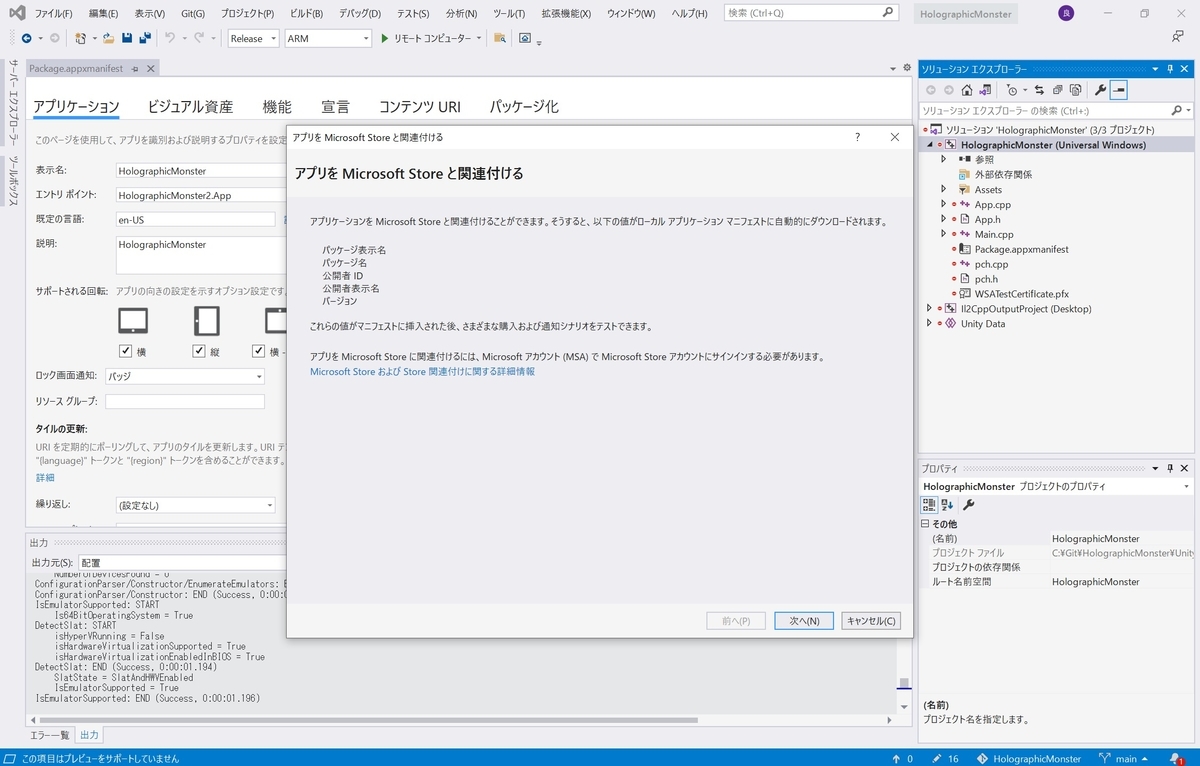This screenshot has height=766, width=1200.
Task: Collapse HolographicMonster (Universal Windows) project node
Action: click(929, 145)
